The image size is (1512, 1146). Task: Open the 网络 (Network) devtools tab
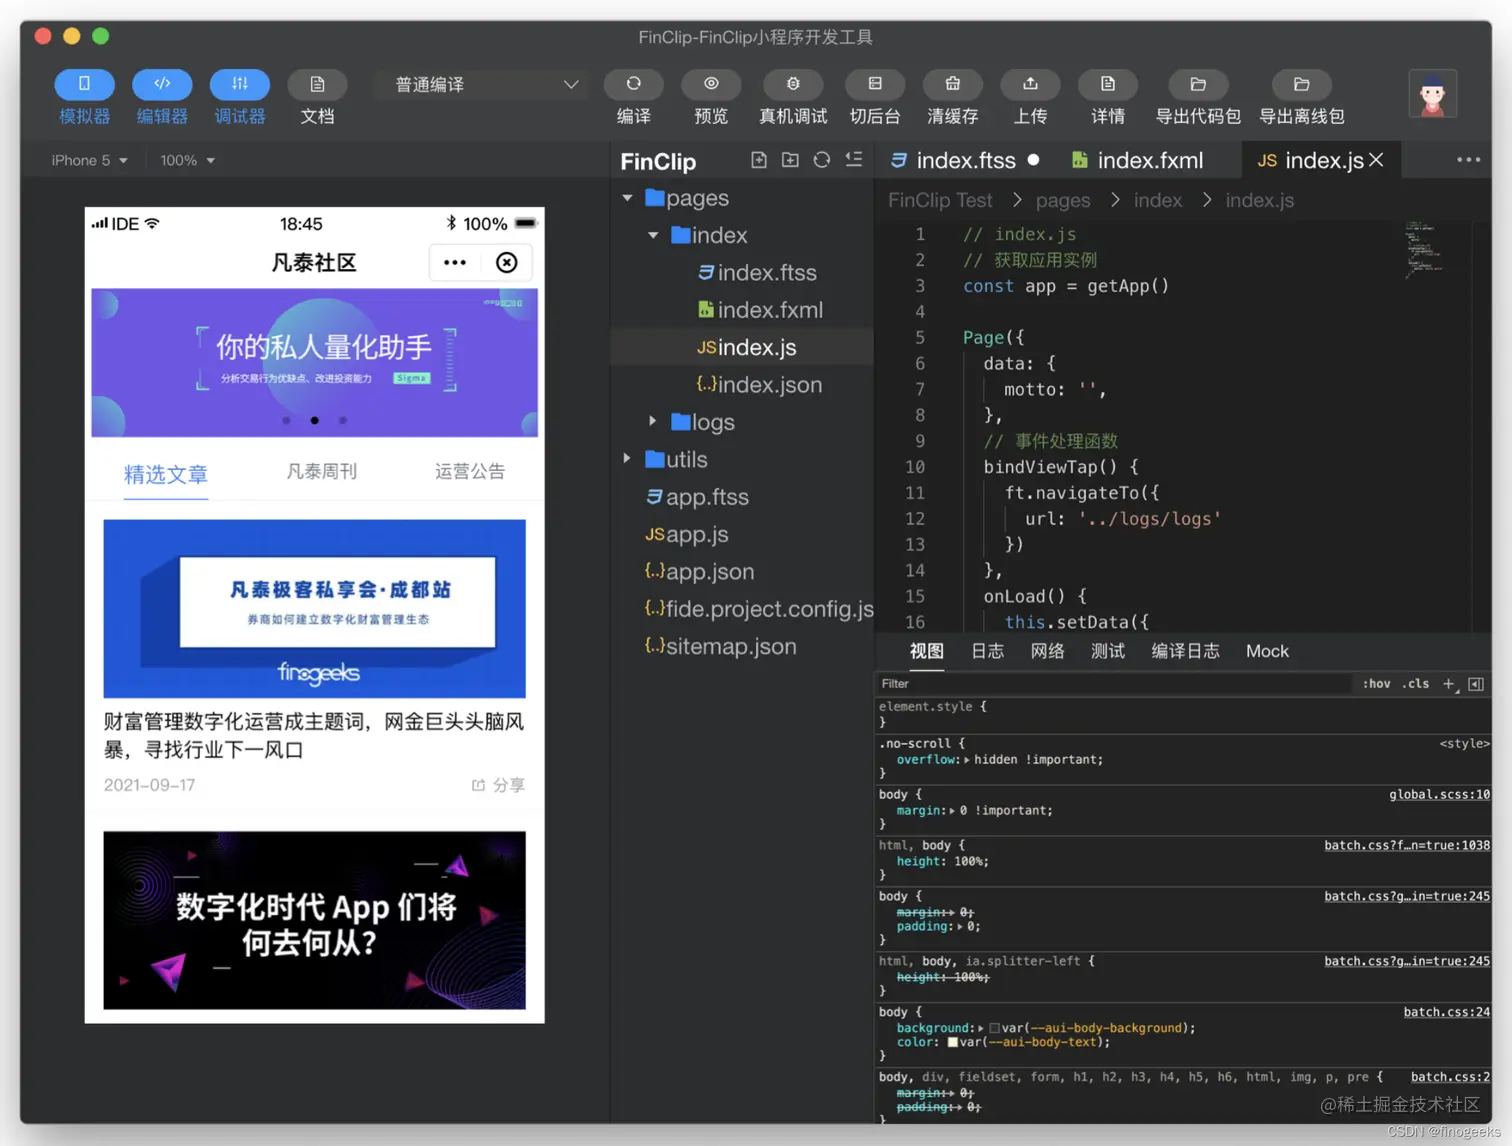[1047, 651]
